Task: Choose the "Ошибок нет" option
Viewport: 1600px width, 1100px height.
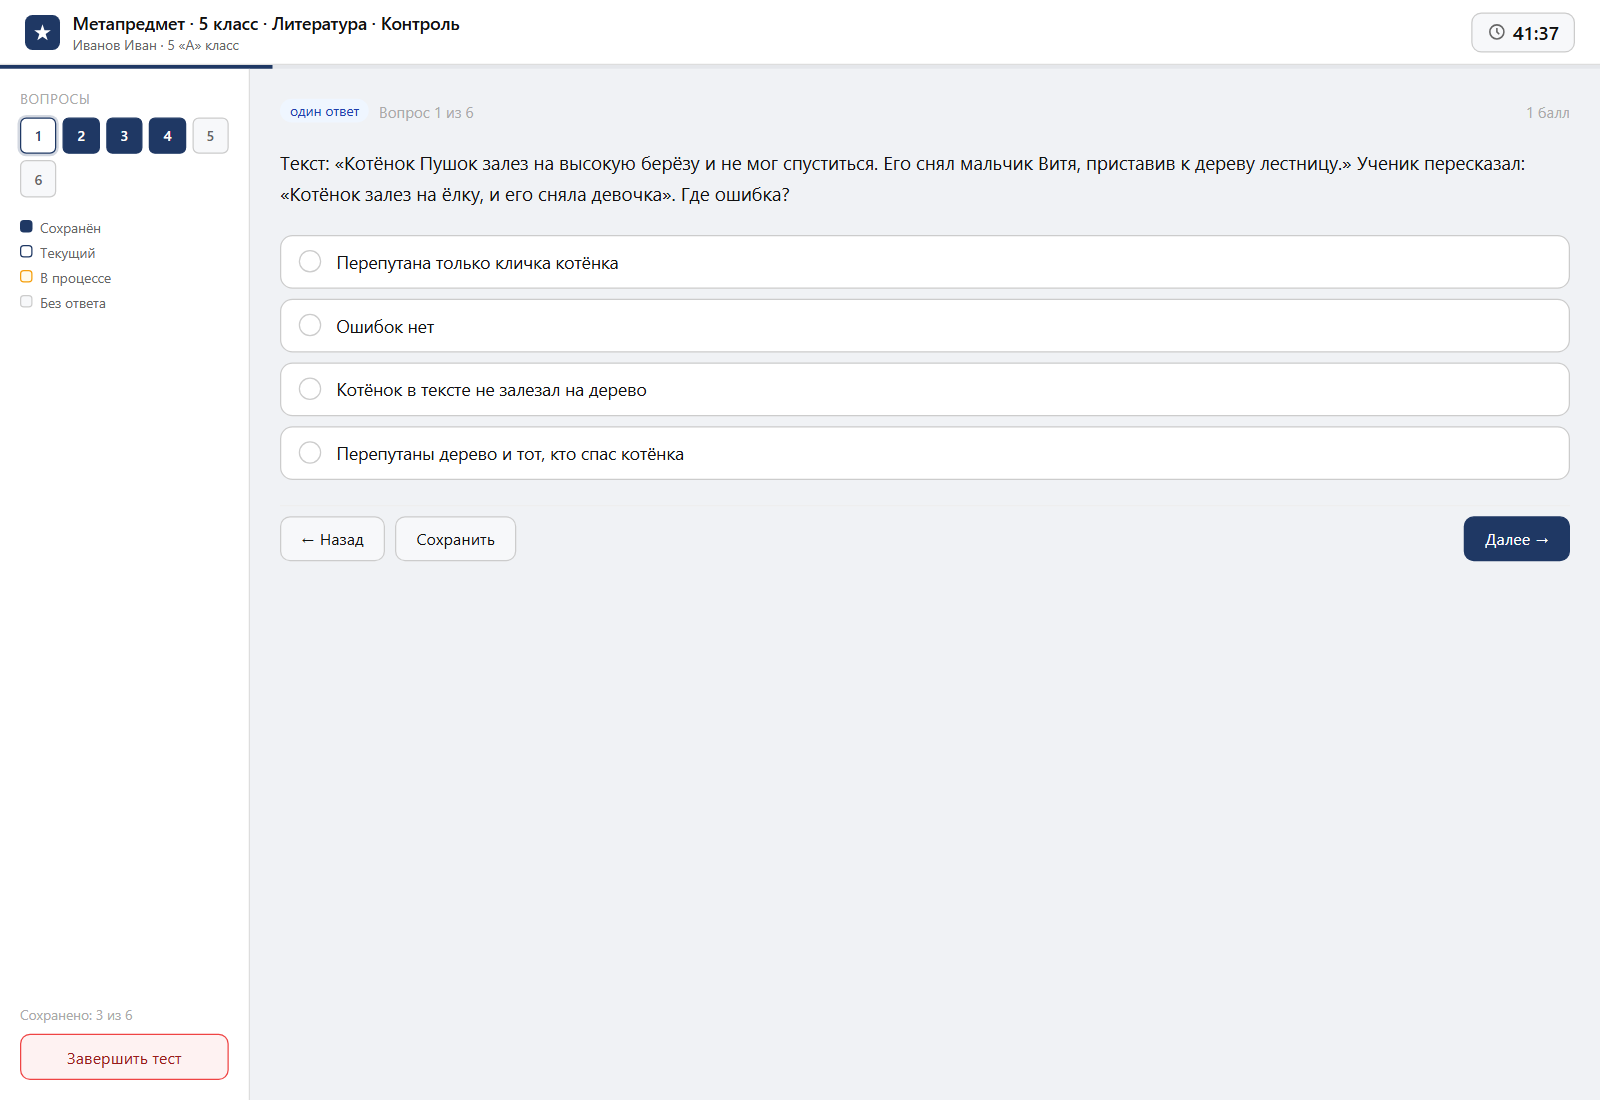Action: [x=924, y=326]
